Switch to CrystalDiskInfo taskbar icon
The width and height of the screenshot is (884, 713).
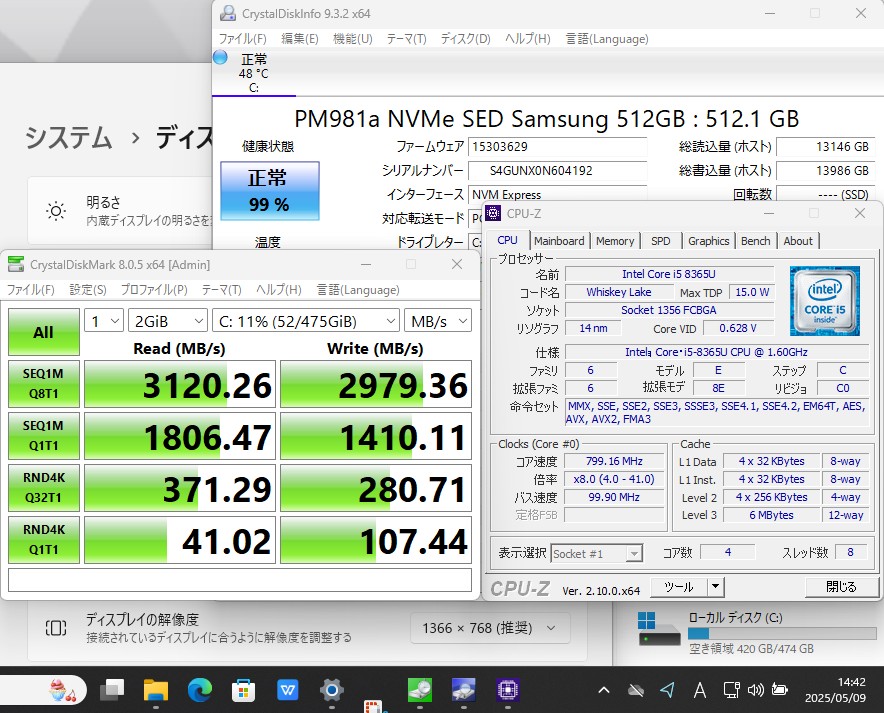463,689
